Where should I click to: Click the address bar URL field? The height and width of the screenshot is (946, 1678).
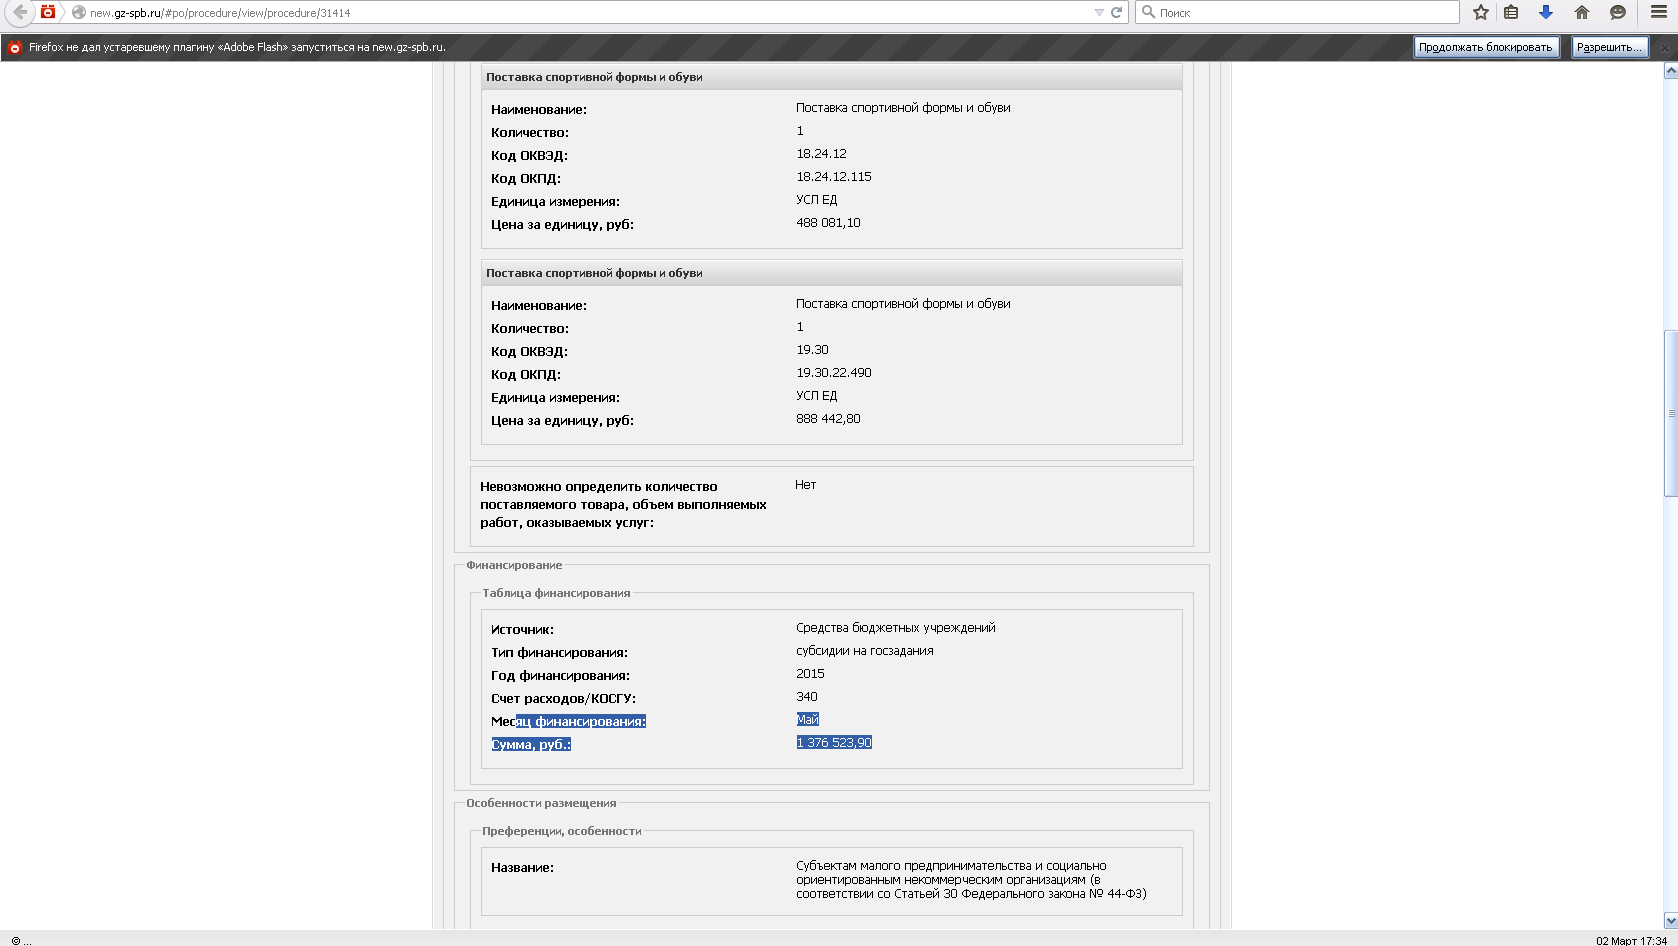pyautogui.click(x=590, y=13)
